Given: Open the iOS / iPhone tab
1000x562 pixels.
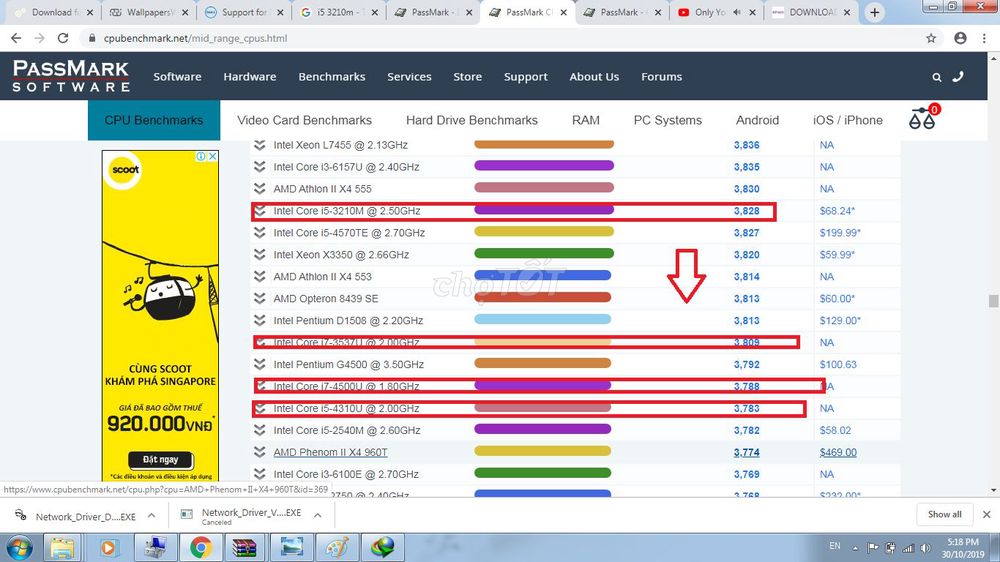Looking at the screenshot, I should pos(848,120).
